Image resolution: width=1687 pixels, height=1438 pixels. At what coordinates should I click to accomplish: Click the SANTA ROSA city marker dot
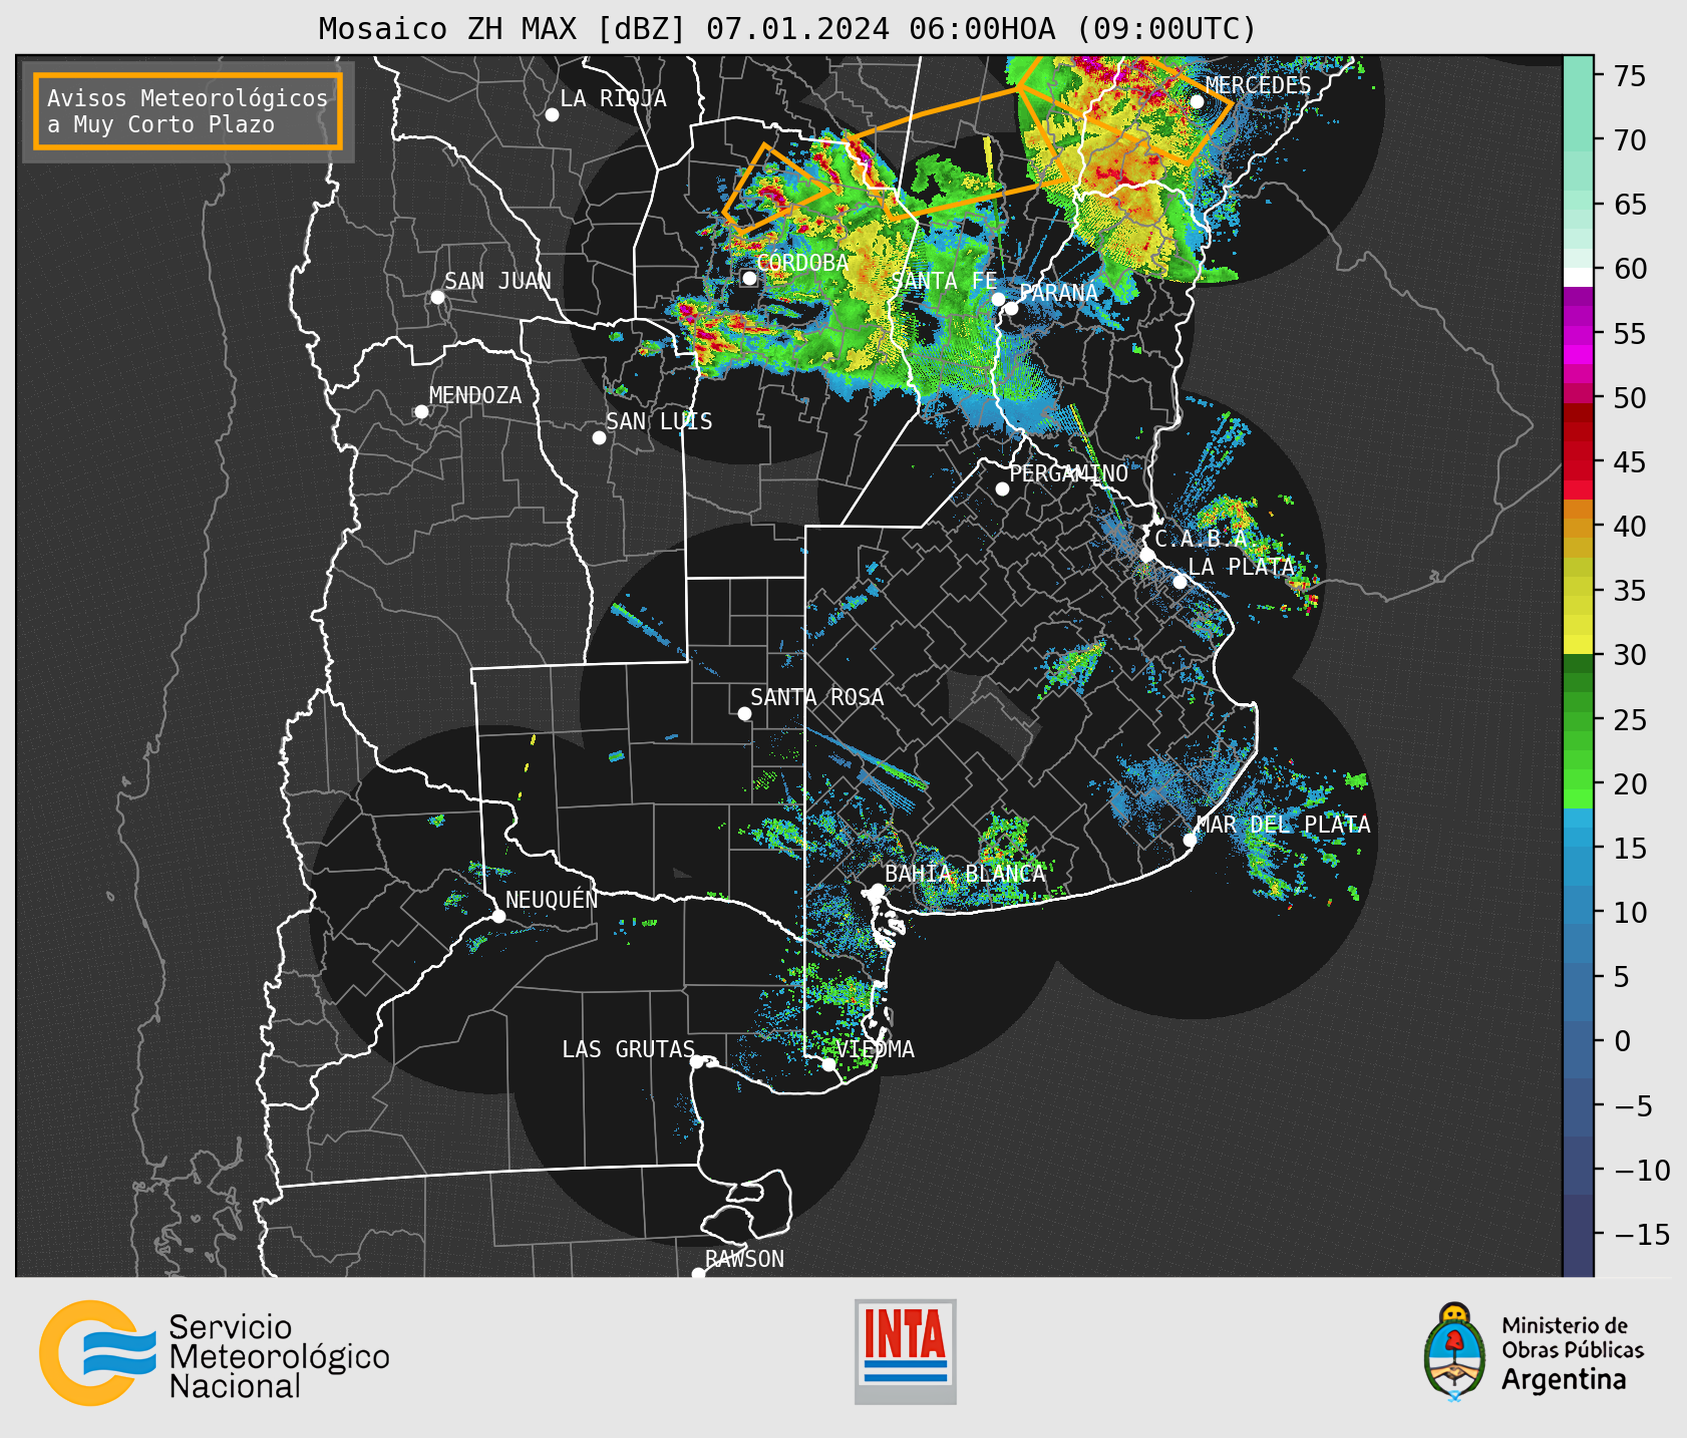pyautogui.click(x=744, y=713)
